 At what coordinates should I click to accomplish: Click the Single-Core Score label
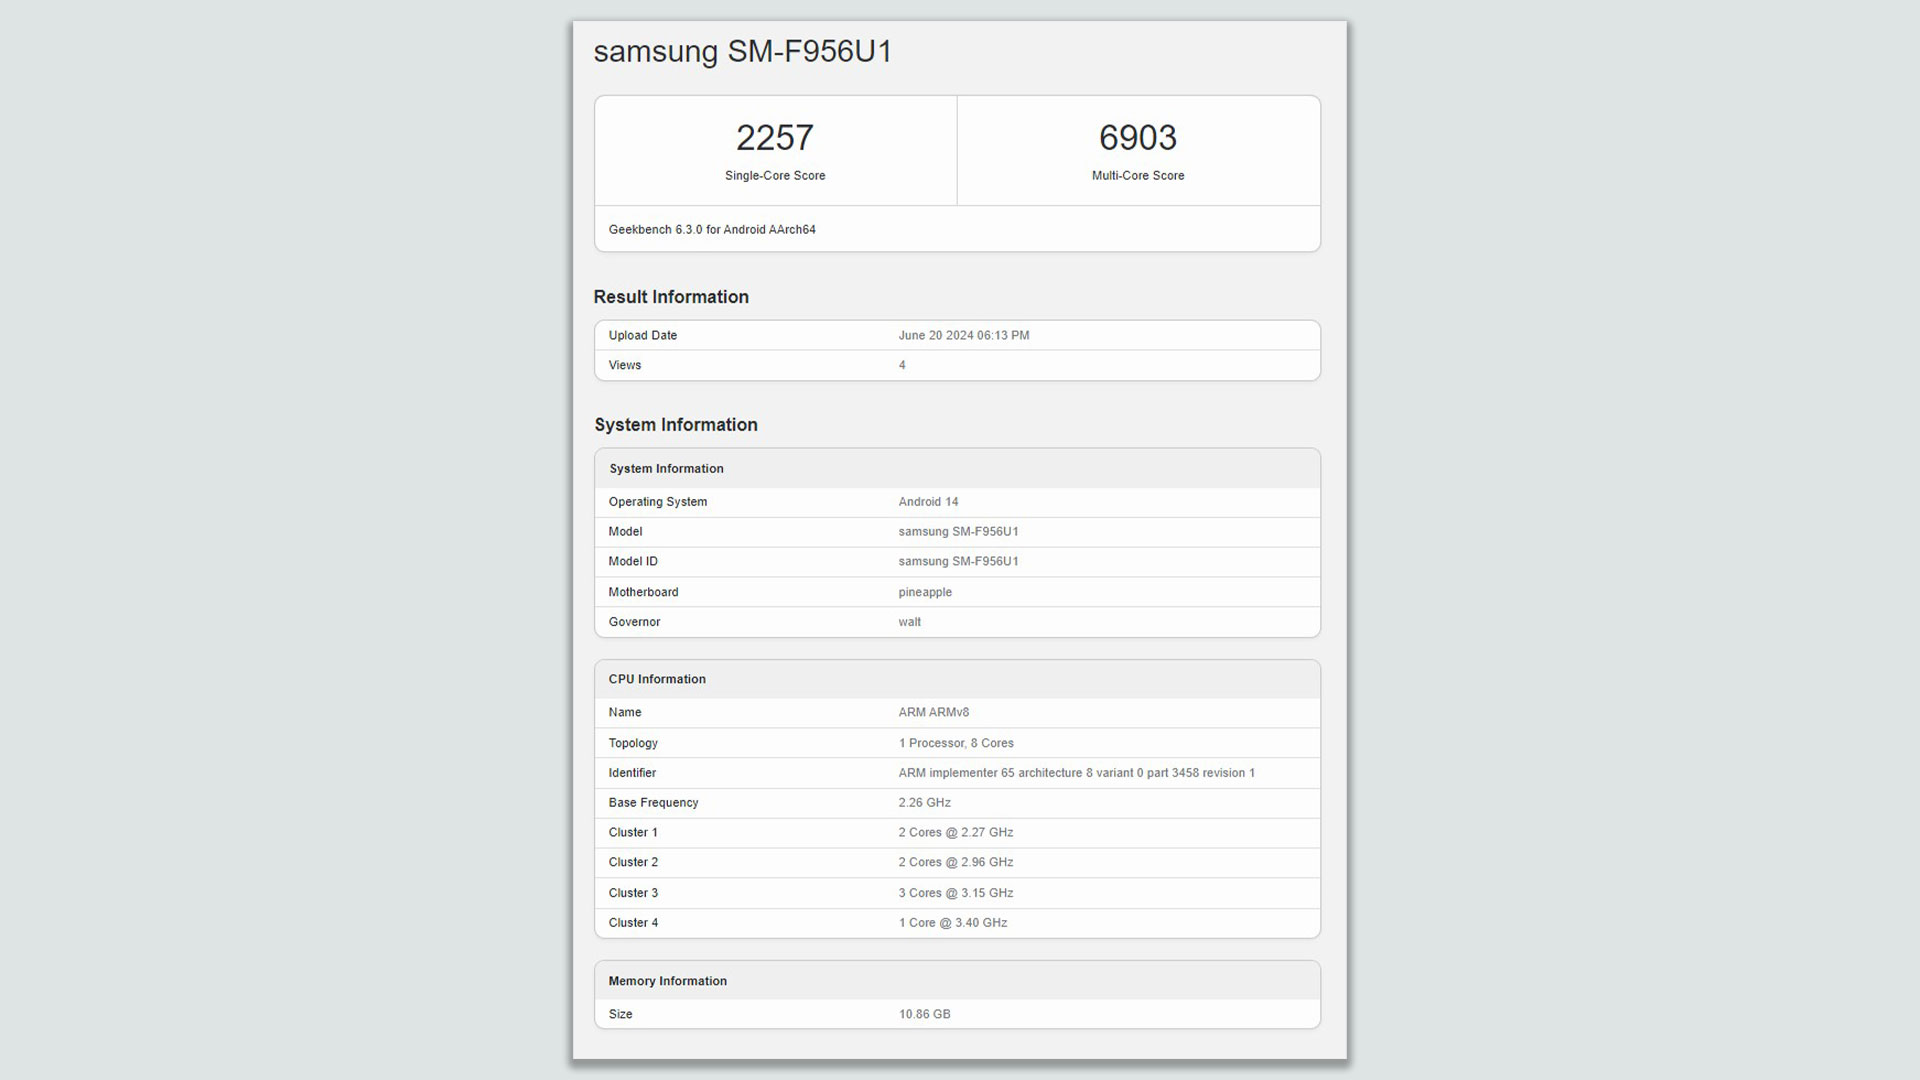coord(775,175)
